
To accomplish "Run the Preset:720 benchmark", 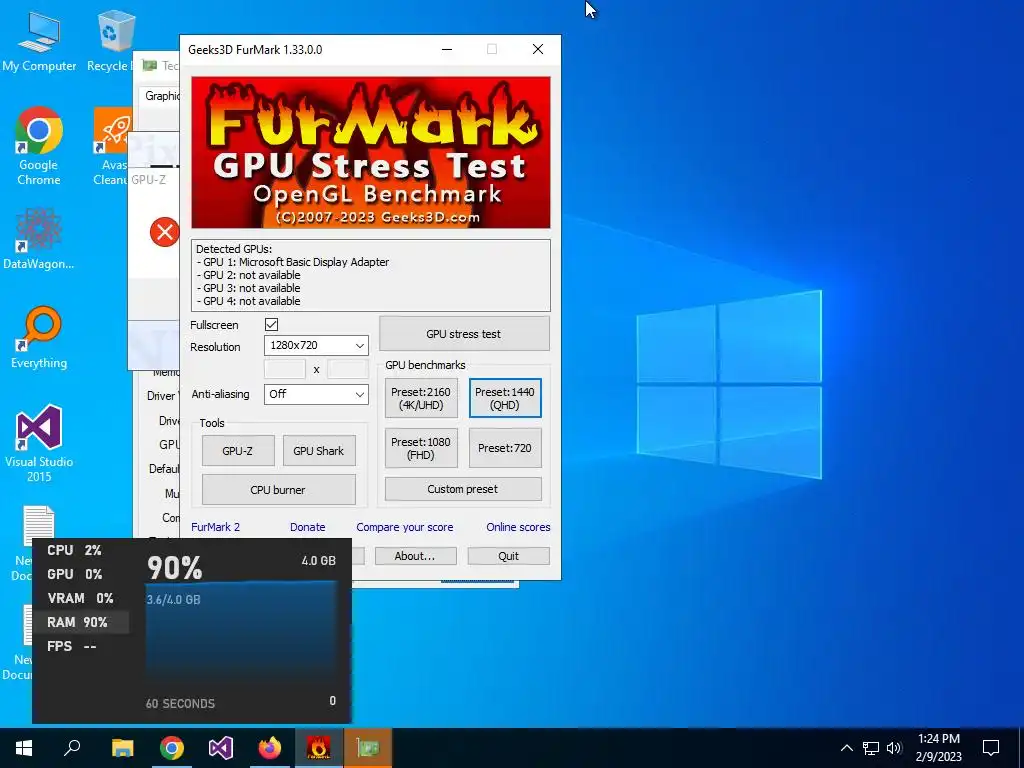I will click(x=505, y=448).
